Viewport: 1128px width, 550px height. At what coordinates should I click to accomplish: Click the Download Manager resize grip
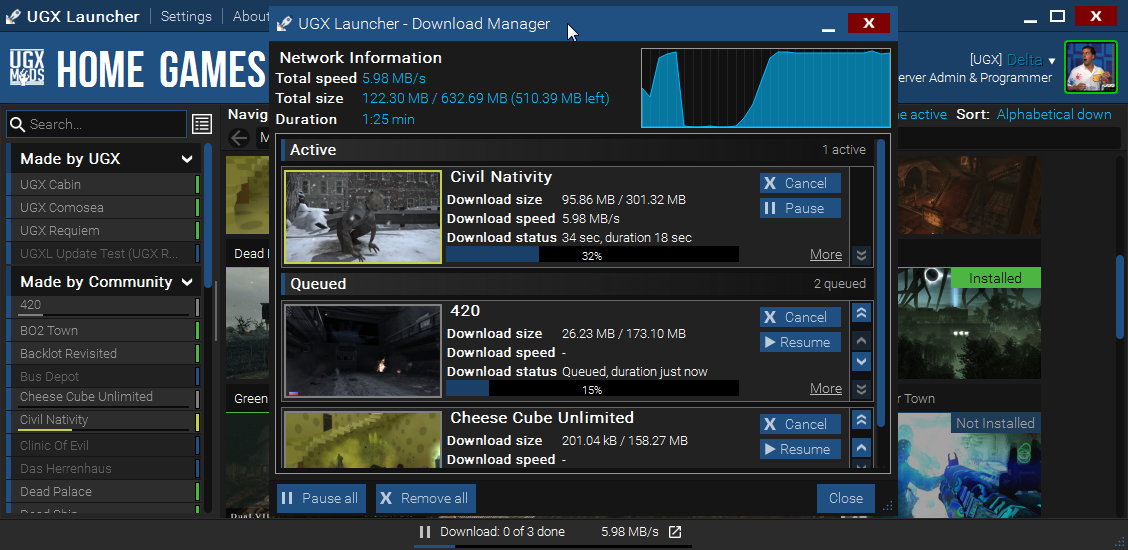click(886, 506)
